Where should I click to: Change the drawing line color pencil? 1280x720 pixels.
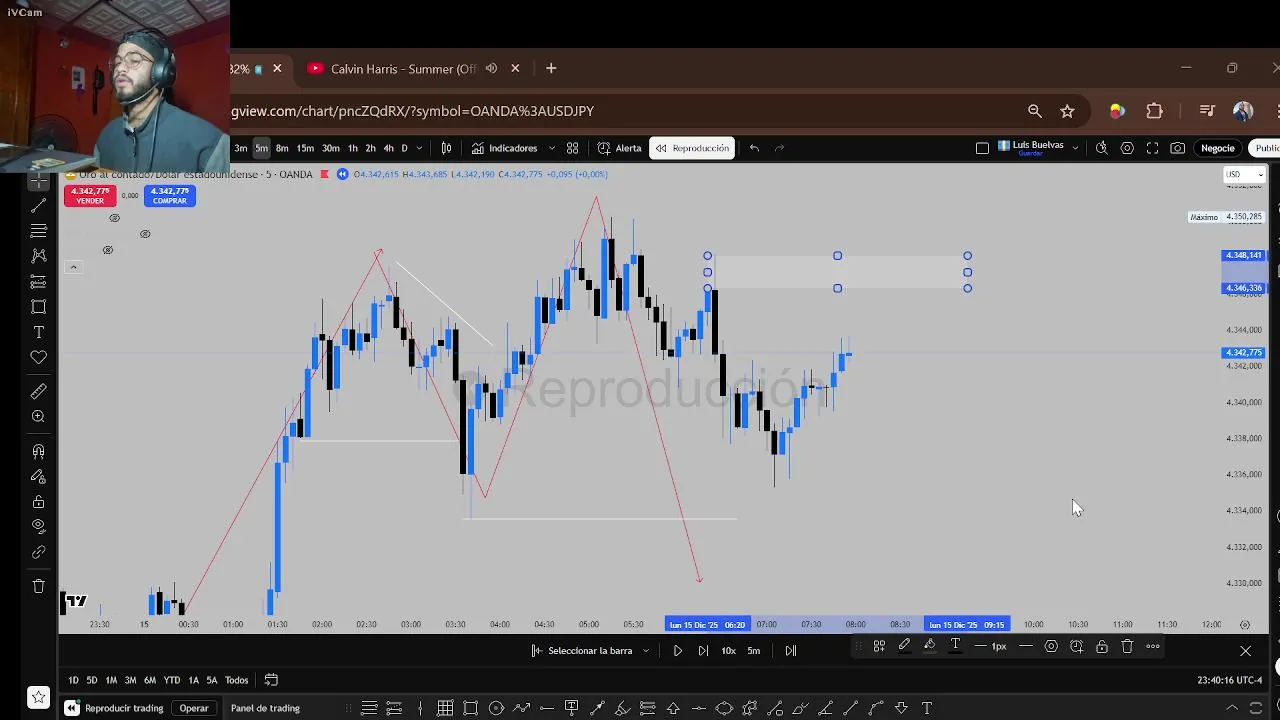point(904,647)
